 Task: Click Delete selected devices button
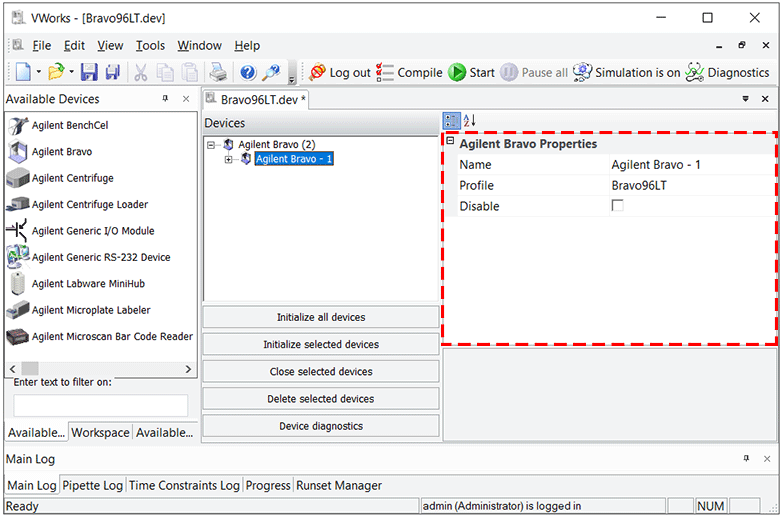click(x=321, y=399)
